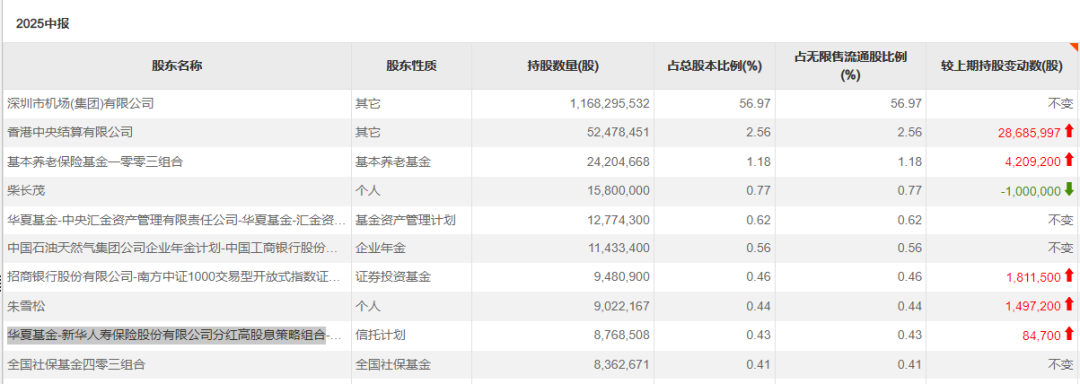Open 全国社保基金四零三组合 shareholder entry
Viewport: 1080px width, 384px height.
click(76, 364)
